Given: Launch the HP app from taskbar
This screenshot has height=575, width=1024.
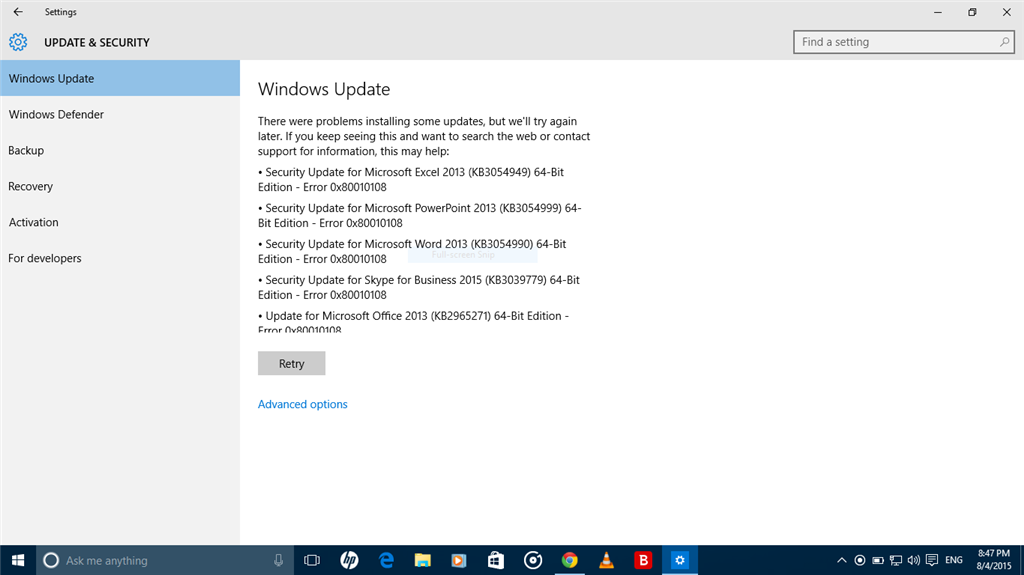Looking at the screenshot, I should tap(349, 561).
